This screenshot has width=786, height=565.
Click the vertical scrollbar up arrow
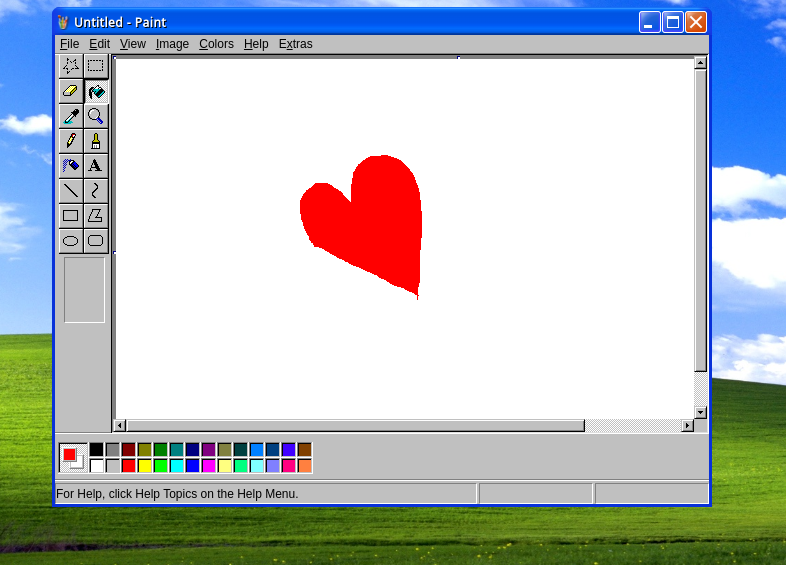[700, 63]
